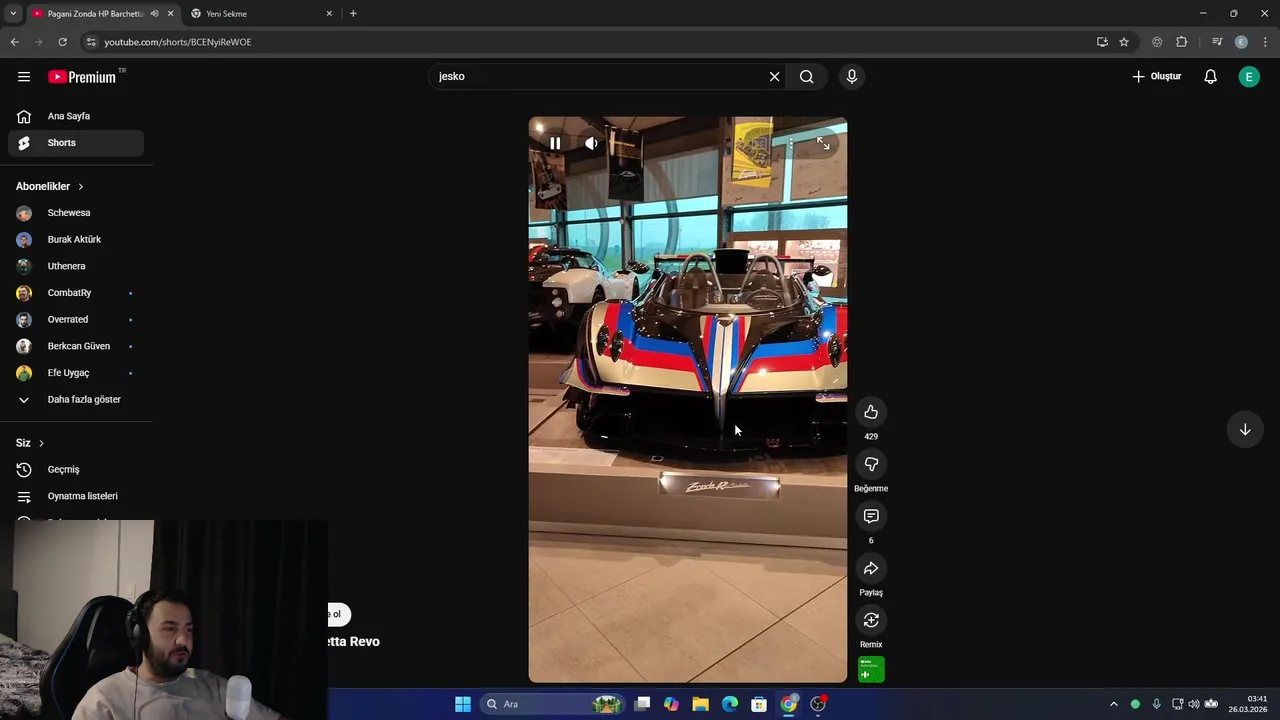Viewport: 1280px width, 720px height.
Task: Open the Uthenera channel
Action: [76, 266]
